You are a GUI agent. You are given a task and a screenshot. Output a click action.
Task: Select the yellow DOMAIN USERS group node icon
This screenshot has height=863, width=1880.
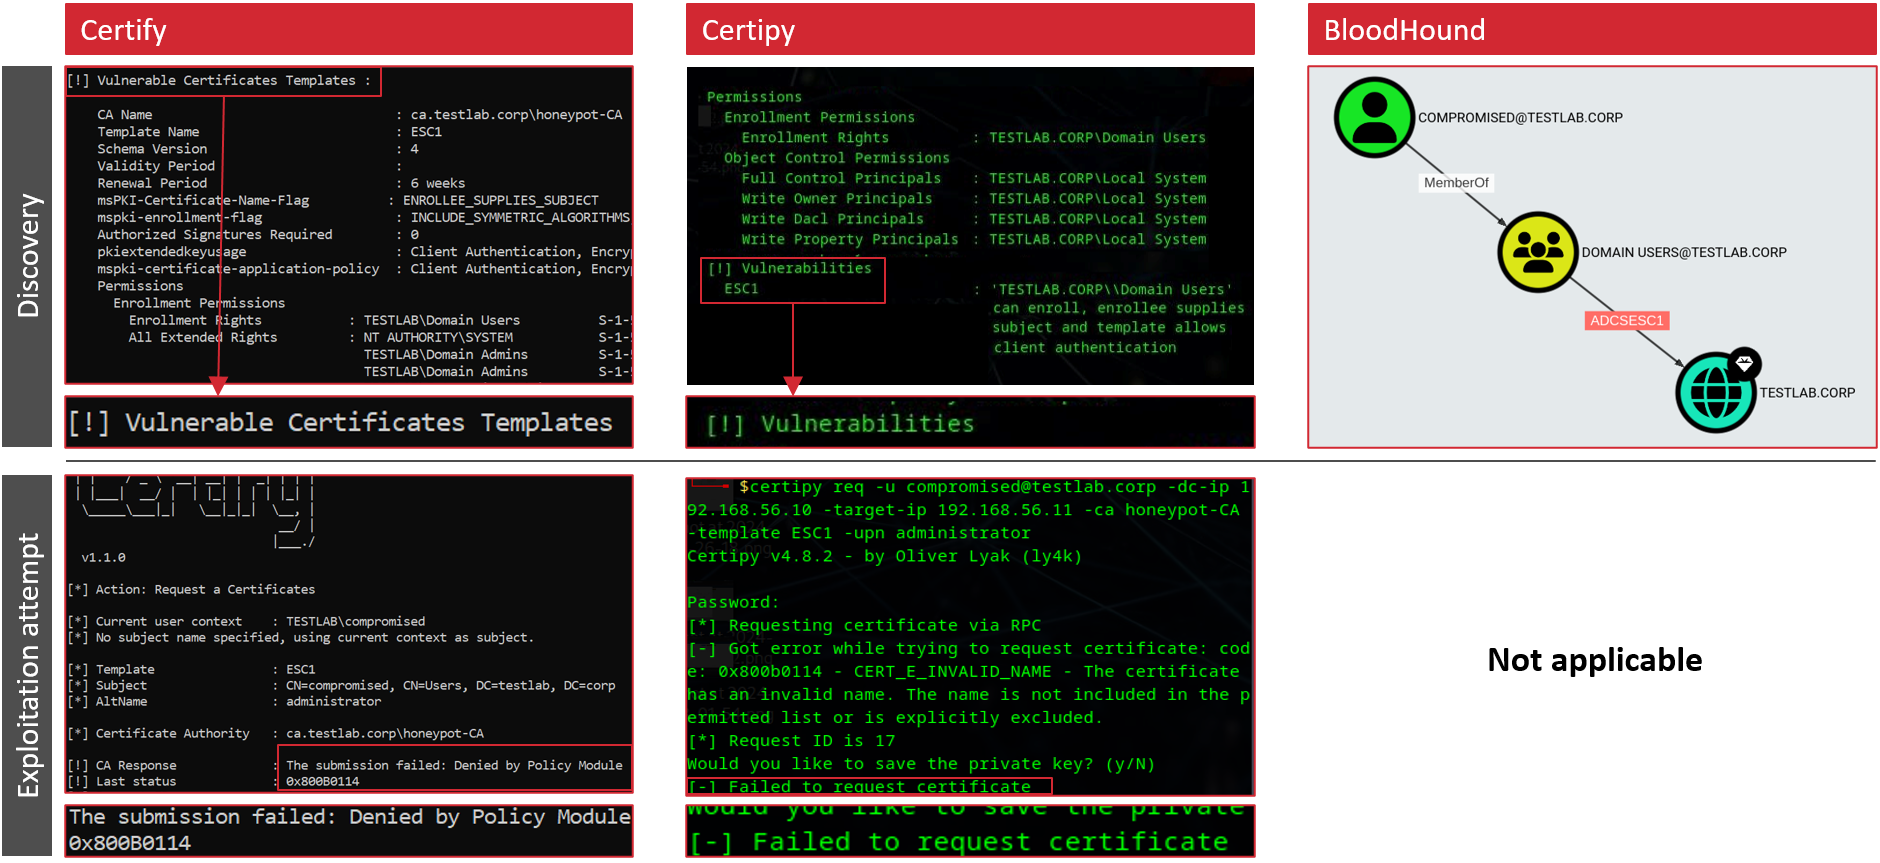click(1537, 252)
